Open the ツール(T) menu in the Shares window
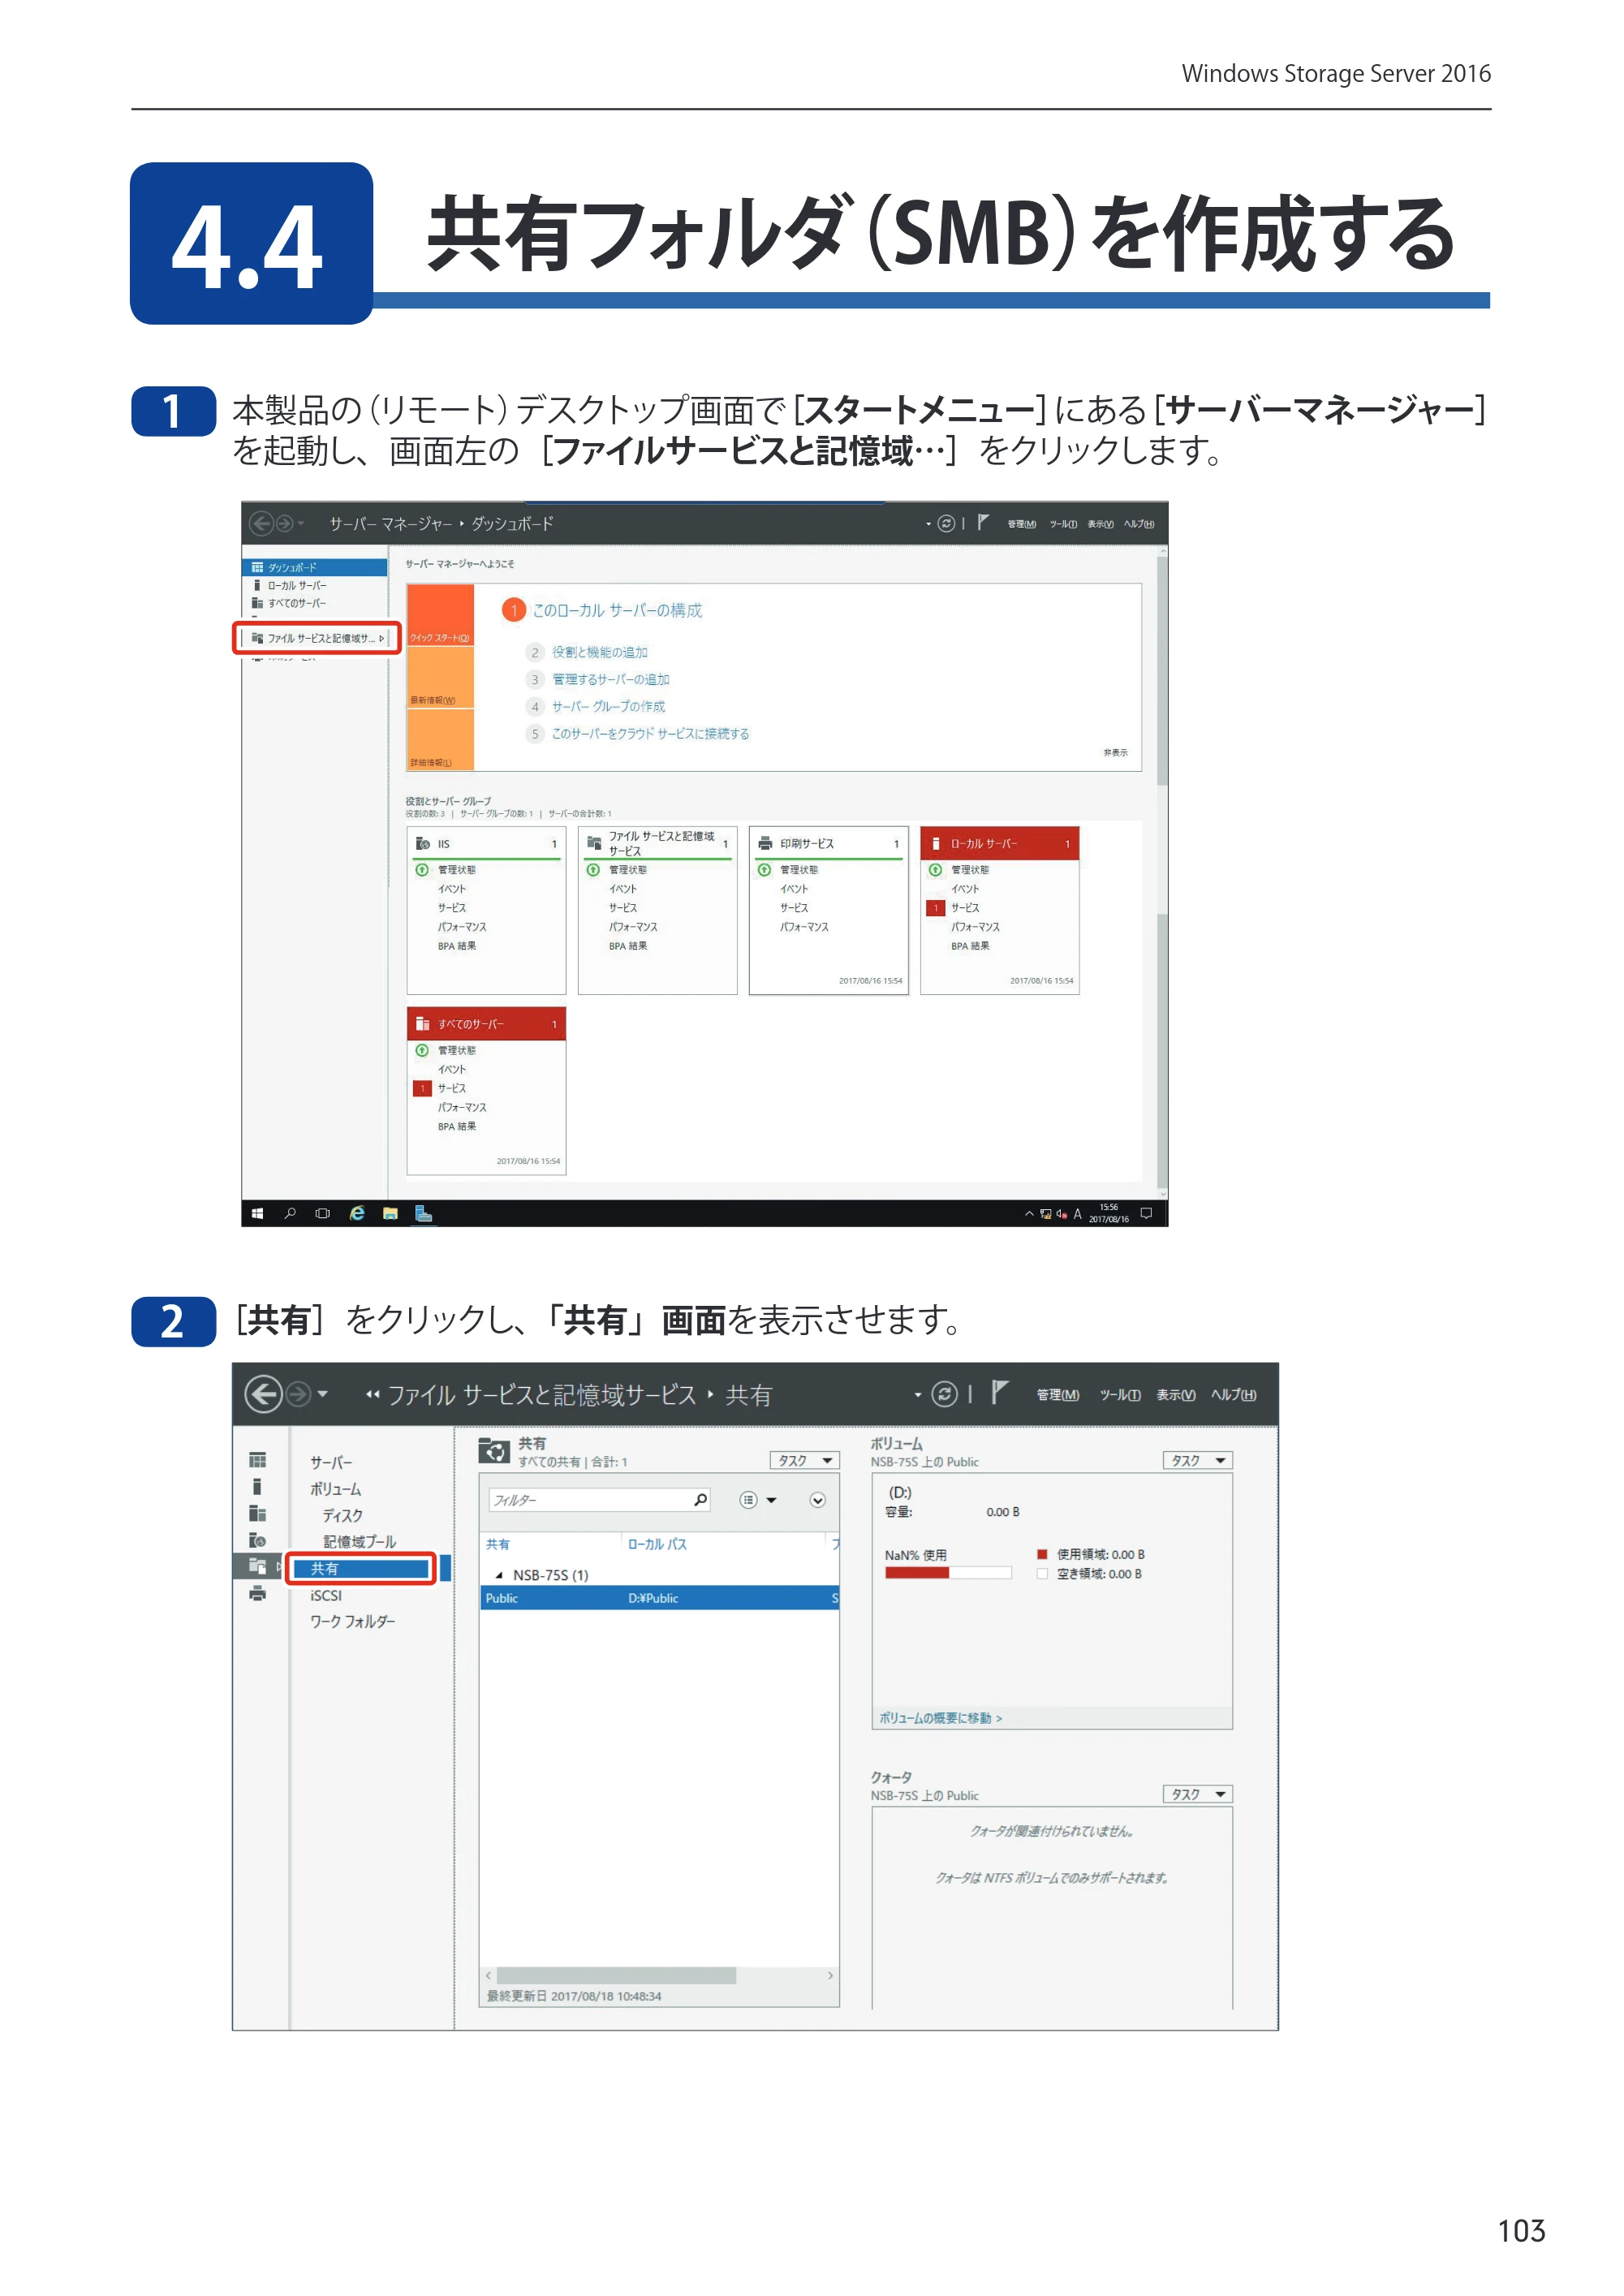 point(1121,1395)
